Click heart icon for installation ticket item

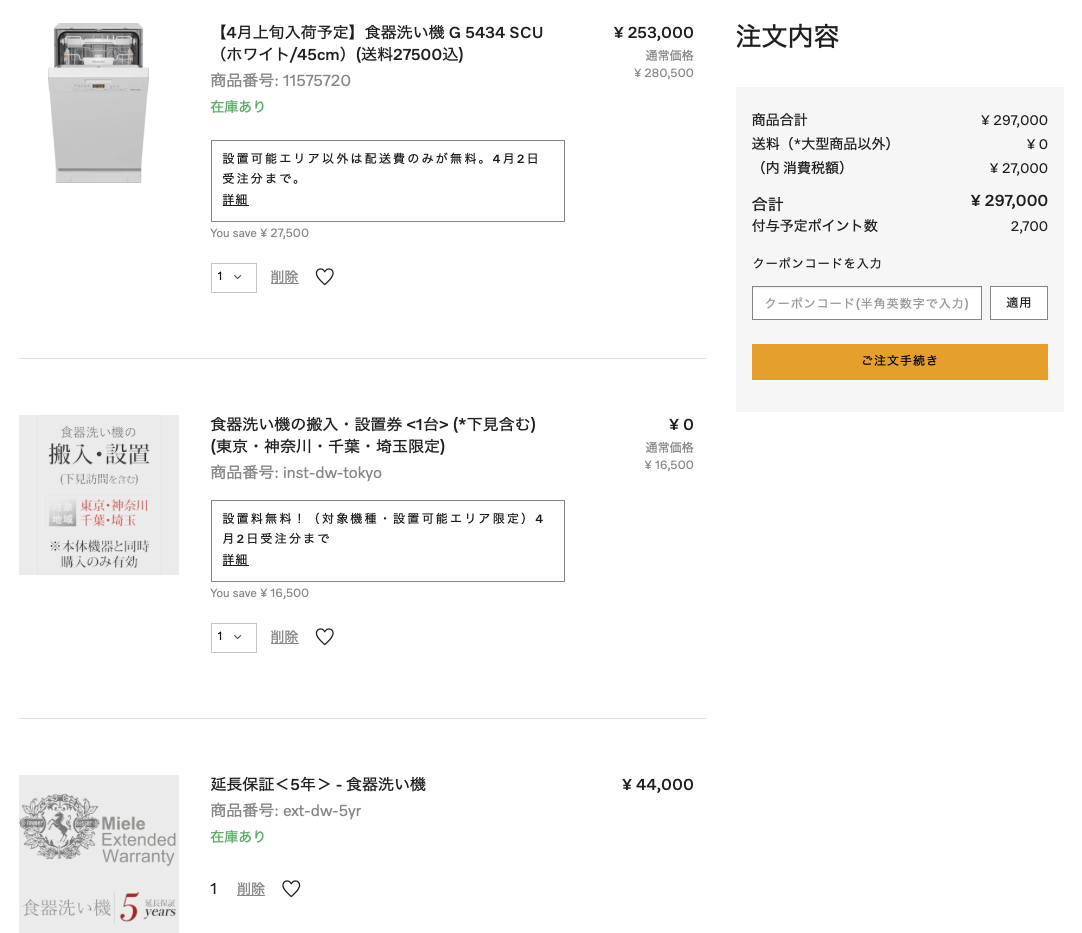pyautogui.click(x=324, y=637)
